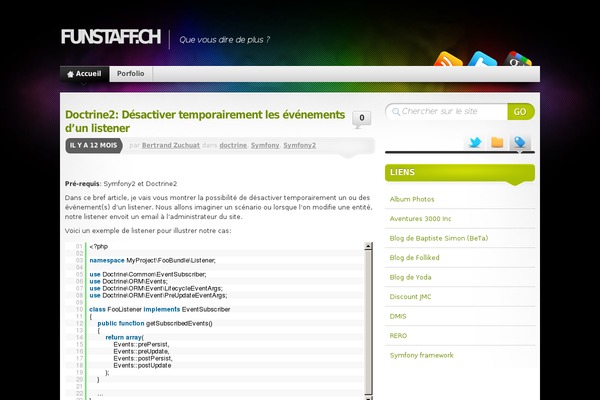Select the folder categories sidebar tab
This screenshot has width=600, height=400.
497,142
